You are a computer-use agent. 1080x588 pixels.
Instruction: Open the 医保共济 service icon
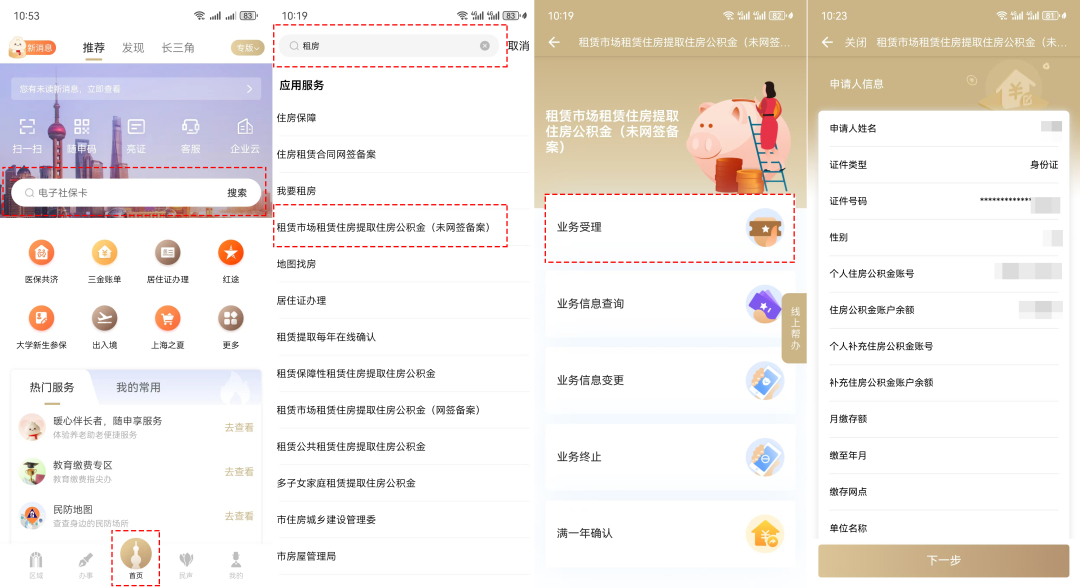(x=41, y=254)
